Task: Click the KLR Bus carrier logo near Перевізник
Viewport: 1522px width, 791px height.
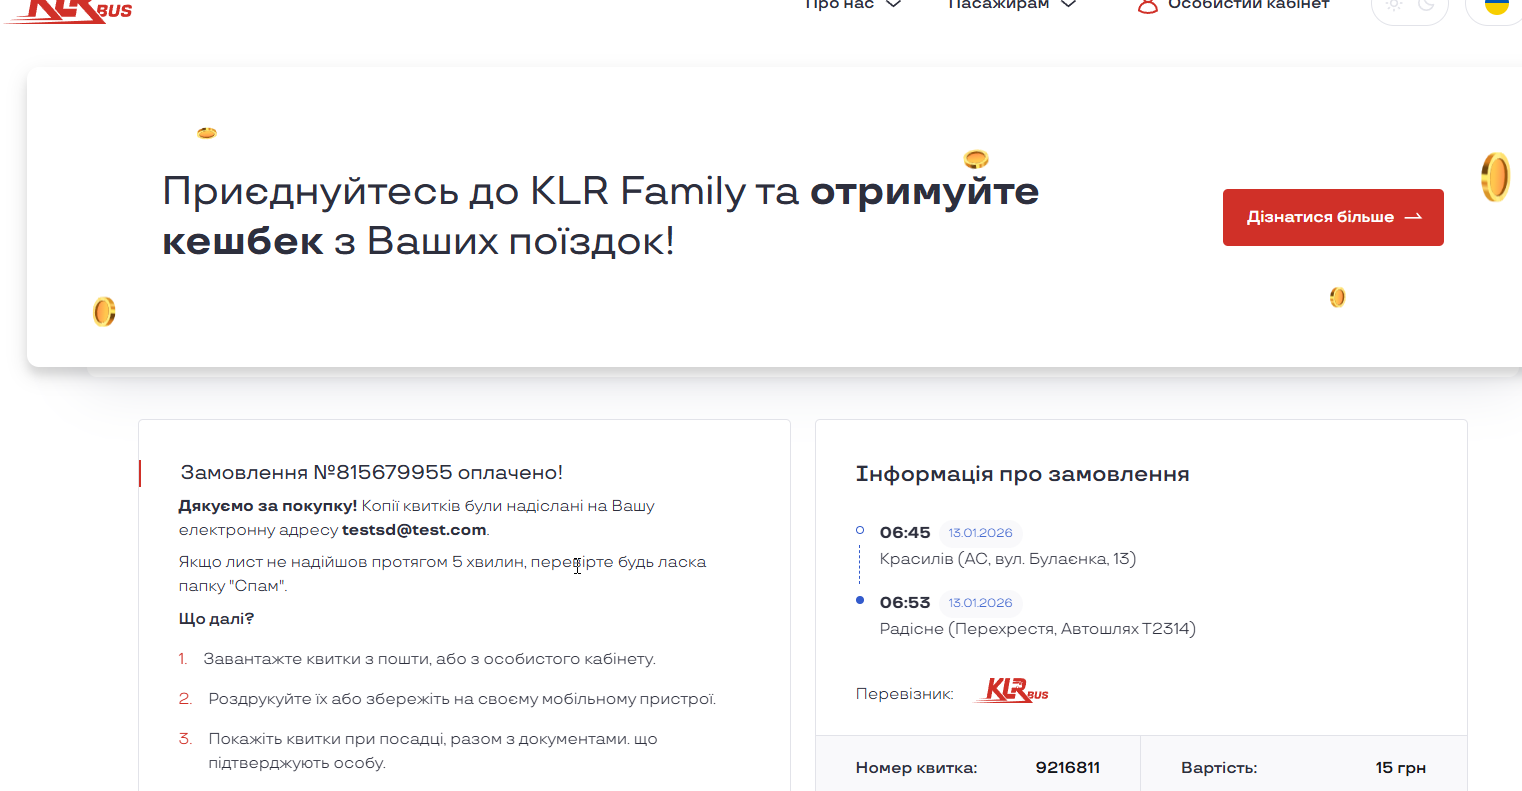Action: click(x=1011, y=691)
